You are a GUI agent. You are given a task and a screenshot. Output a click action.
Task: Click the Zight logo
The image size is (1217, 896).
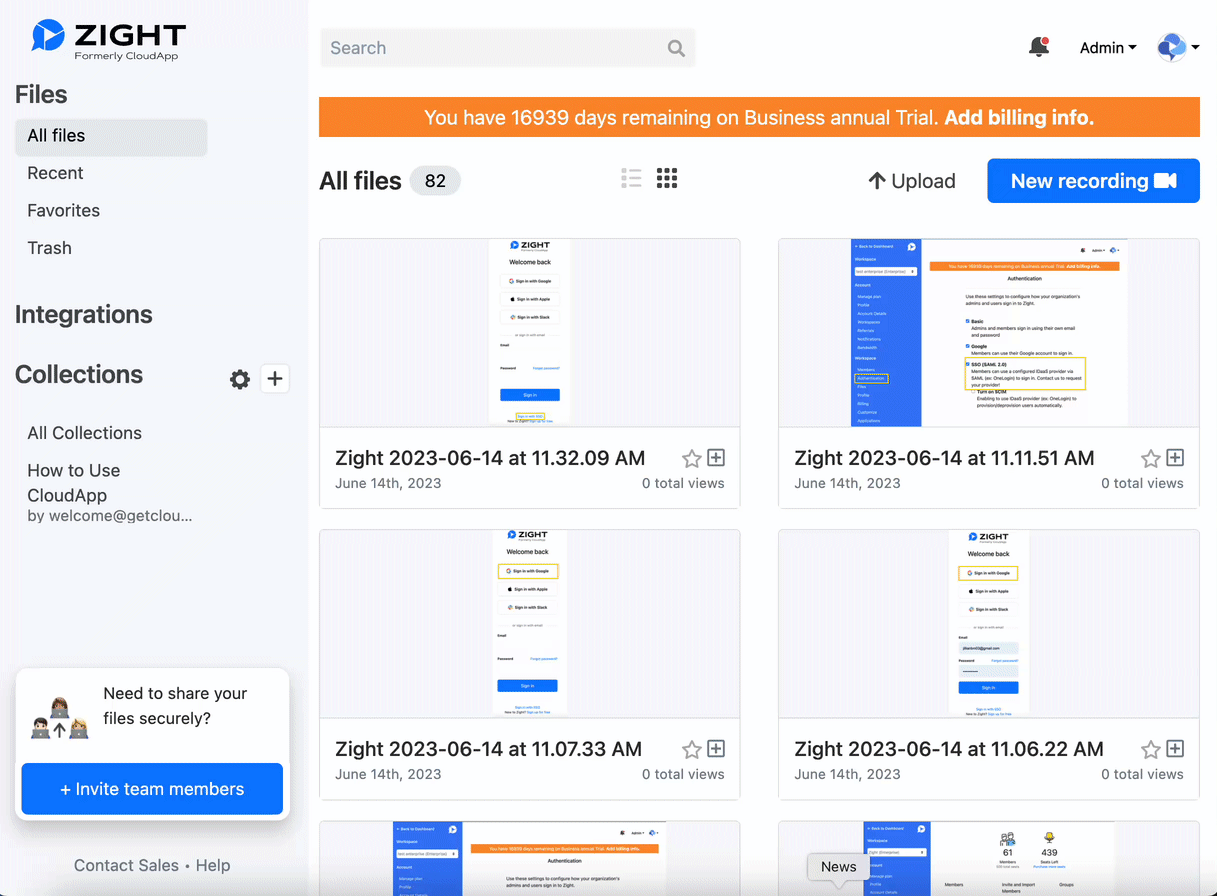click(x=108, y=40)
